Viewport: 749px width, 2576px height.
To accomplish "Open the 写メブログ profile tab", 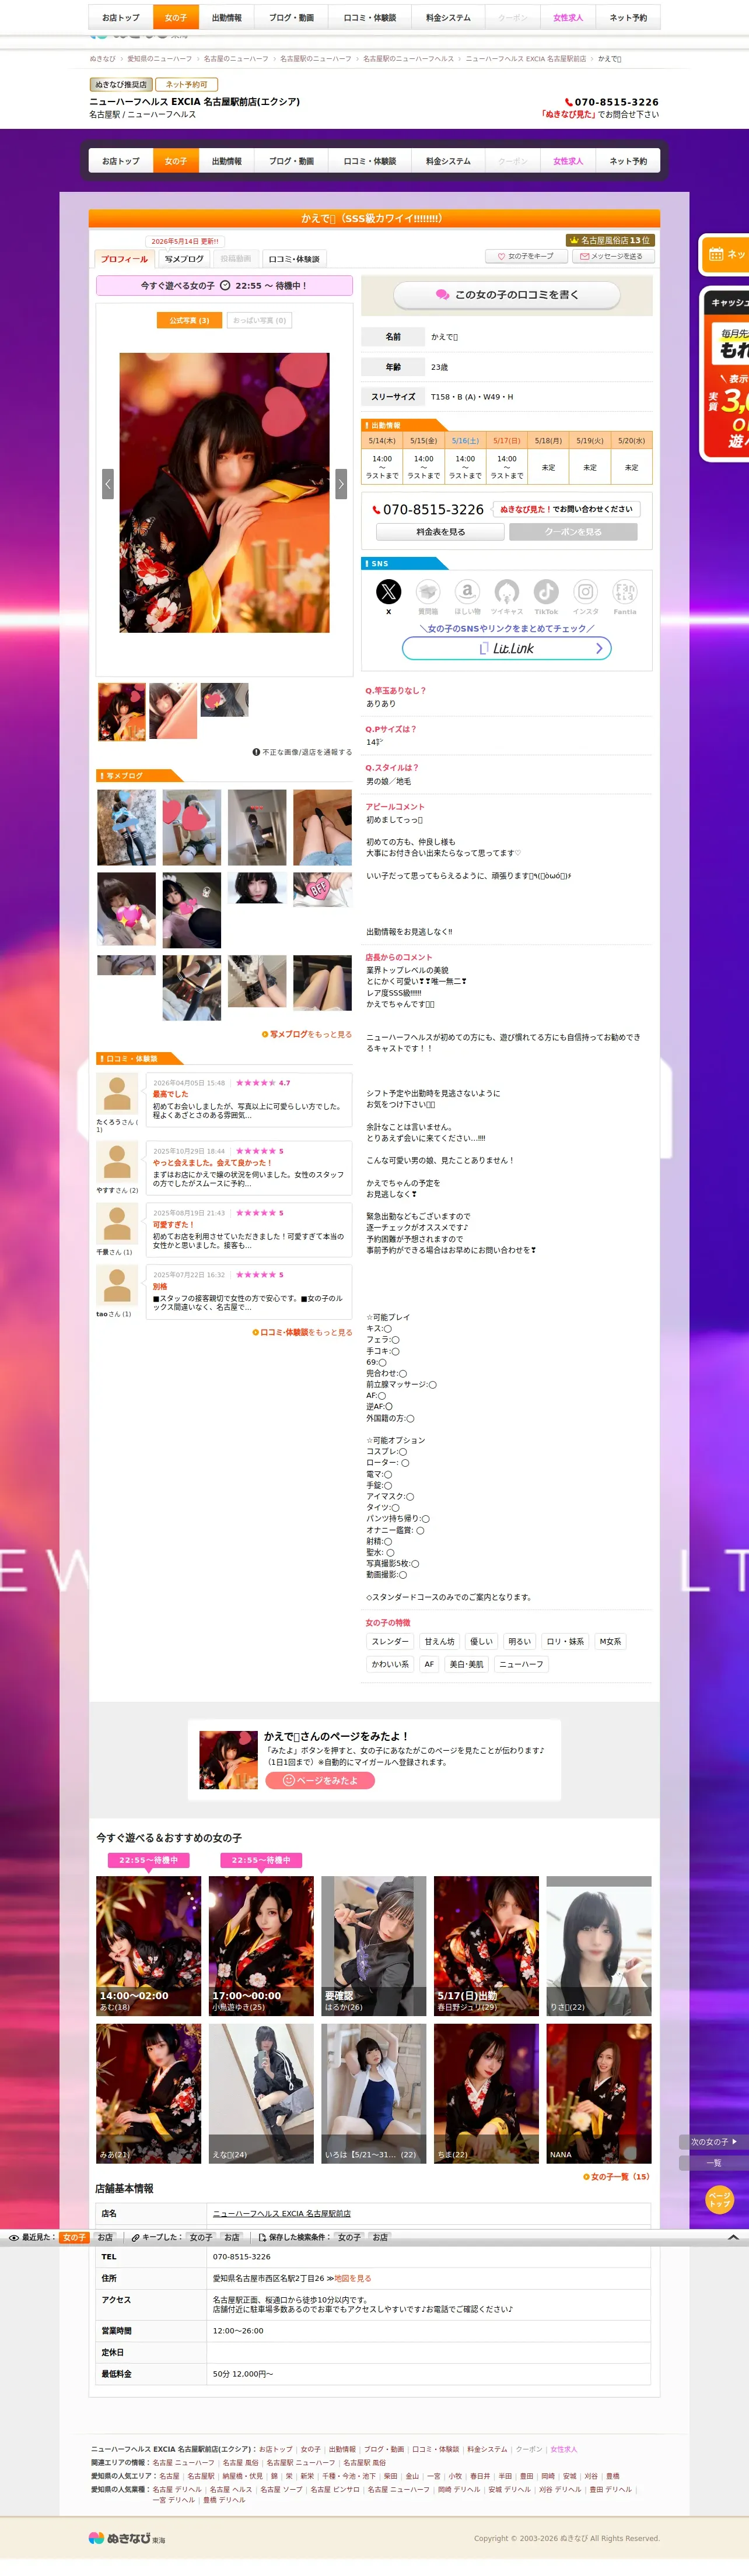I will tap(184, 259).
